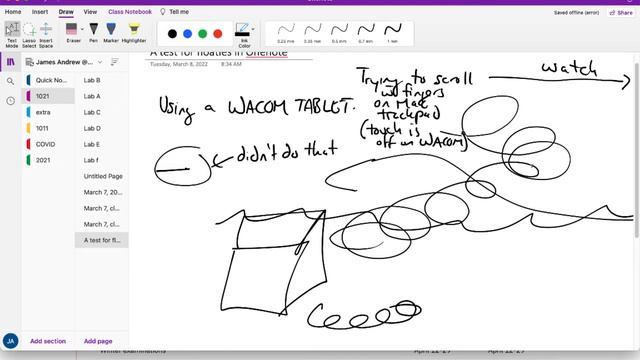640x360 pixels.
Task: Click the page title text
Action: 218,53
